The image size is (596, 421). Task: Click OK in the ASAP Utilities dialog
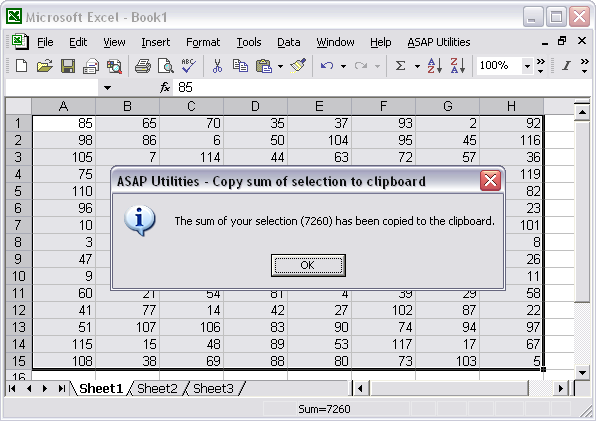click(x=308, y=265)
